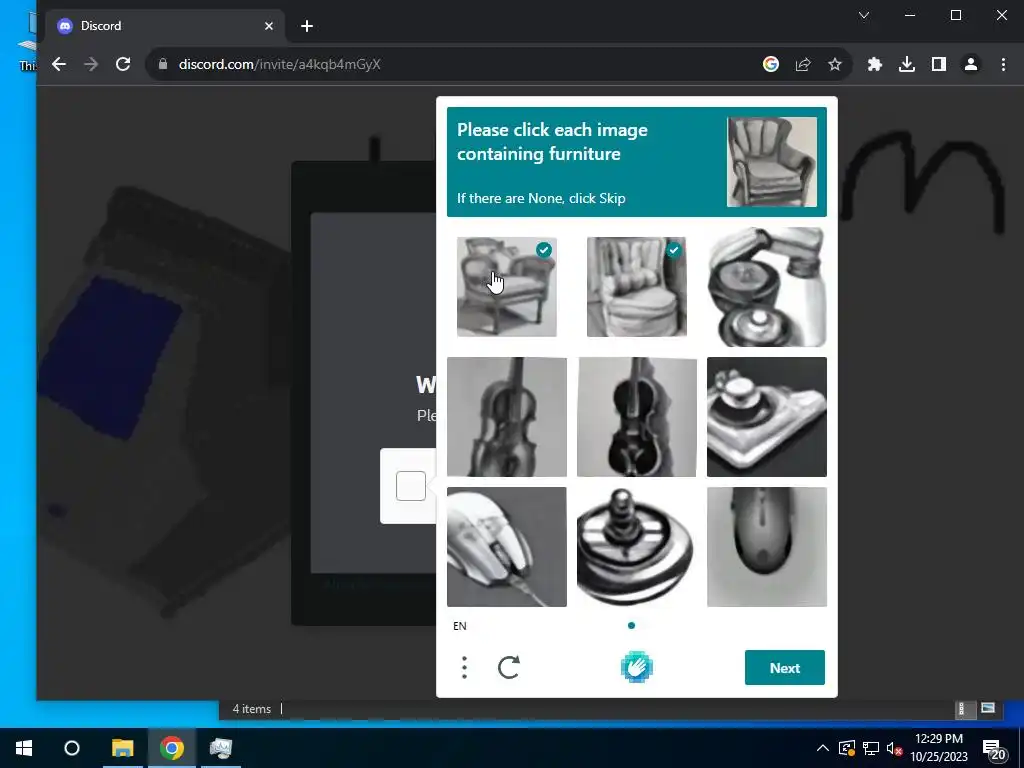Open the Windows Start menu
1024x768 pixels.
tap(24, 748)
